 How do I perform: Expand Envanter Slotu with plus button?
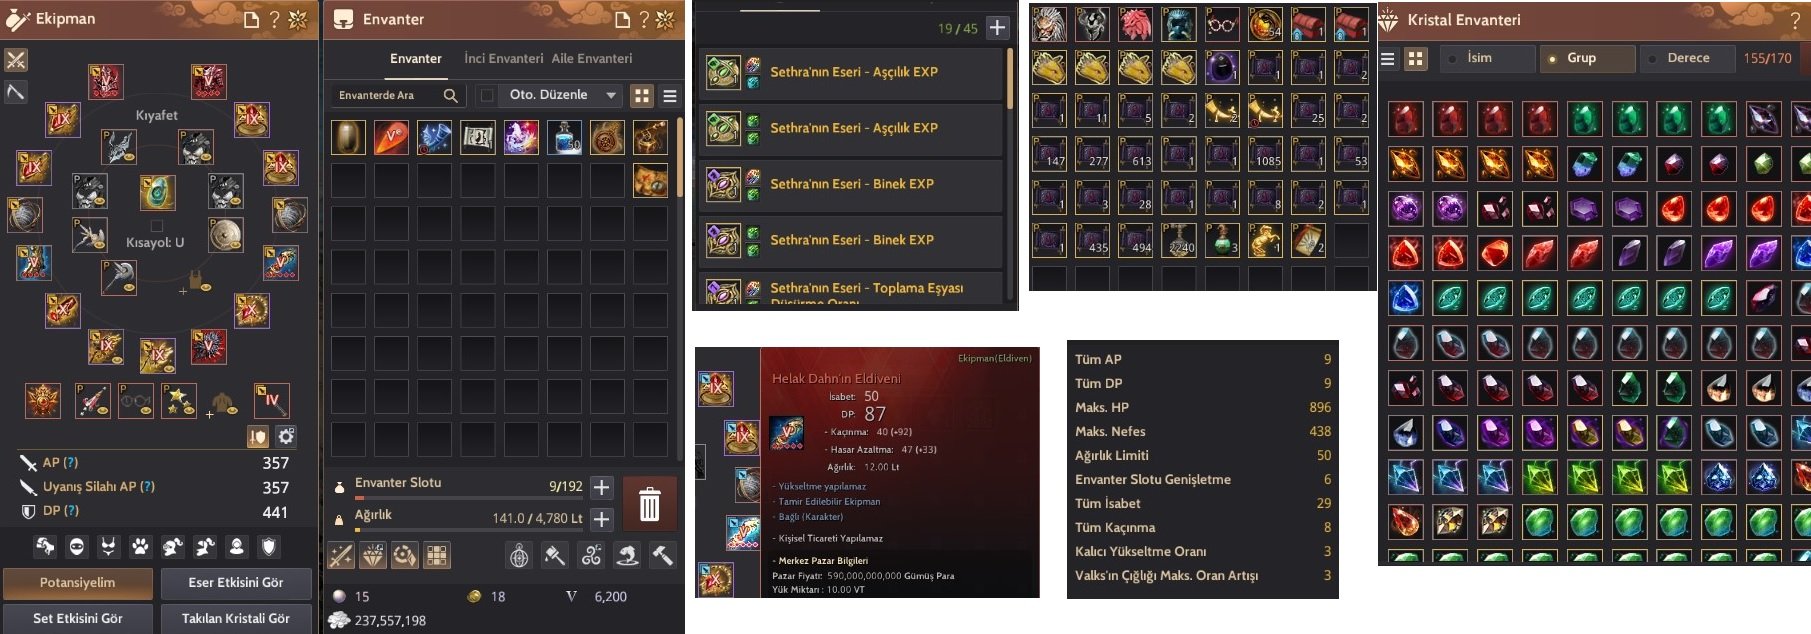tap(601, 487)
